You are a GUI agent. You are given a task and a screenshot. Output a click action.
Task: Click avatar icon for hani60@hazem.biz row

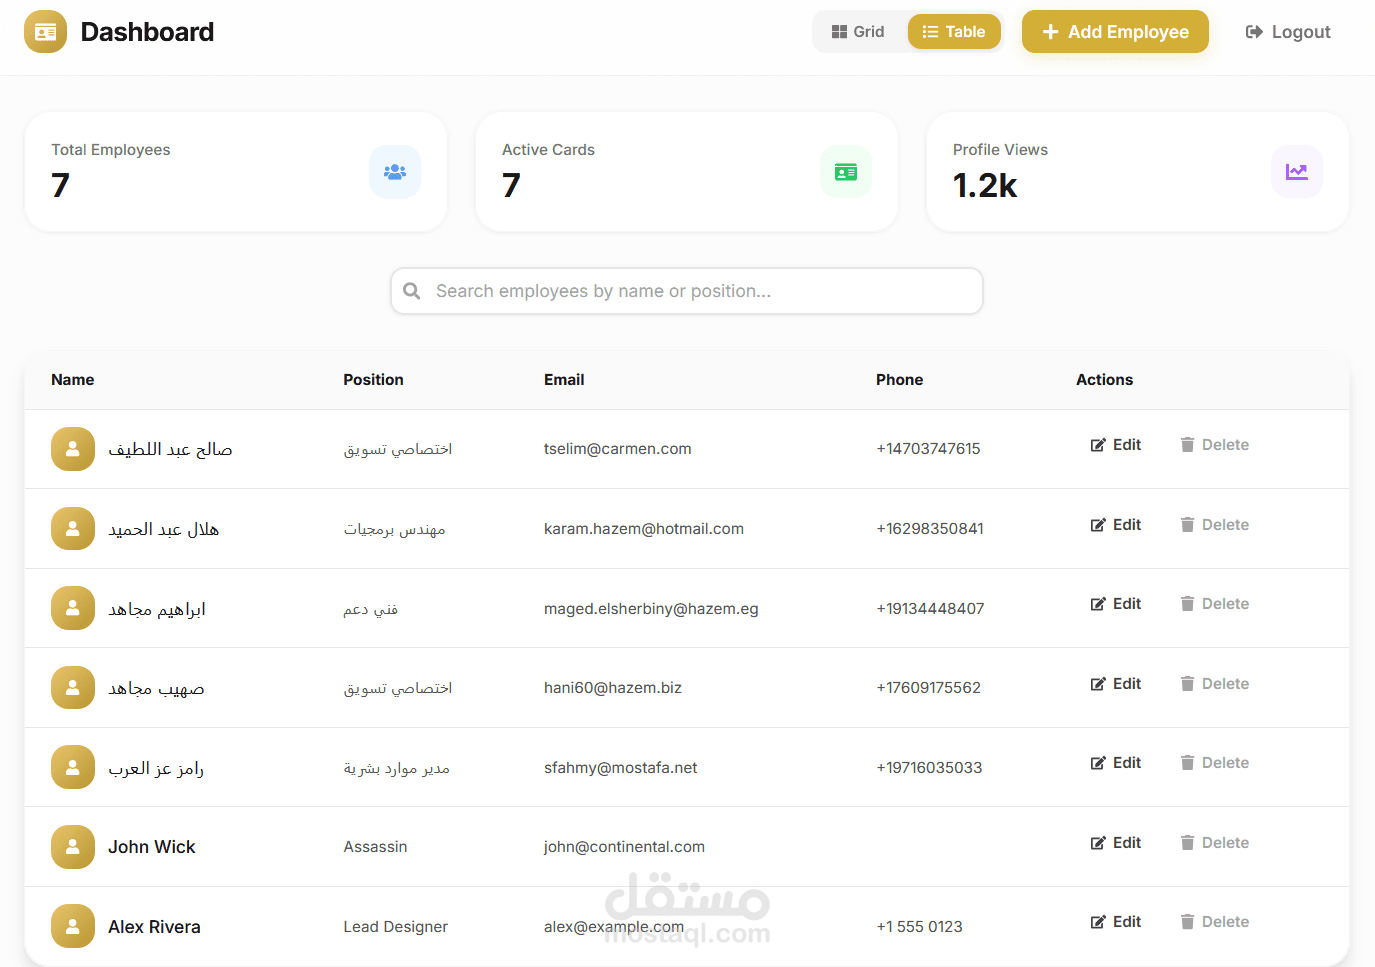click(73, 688)
